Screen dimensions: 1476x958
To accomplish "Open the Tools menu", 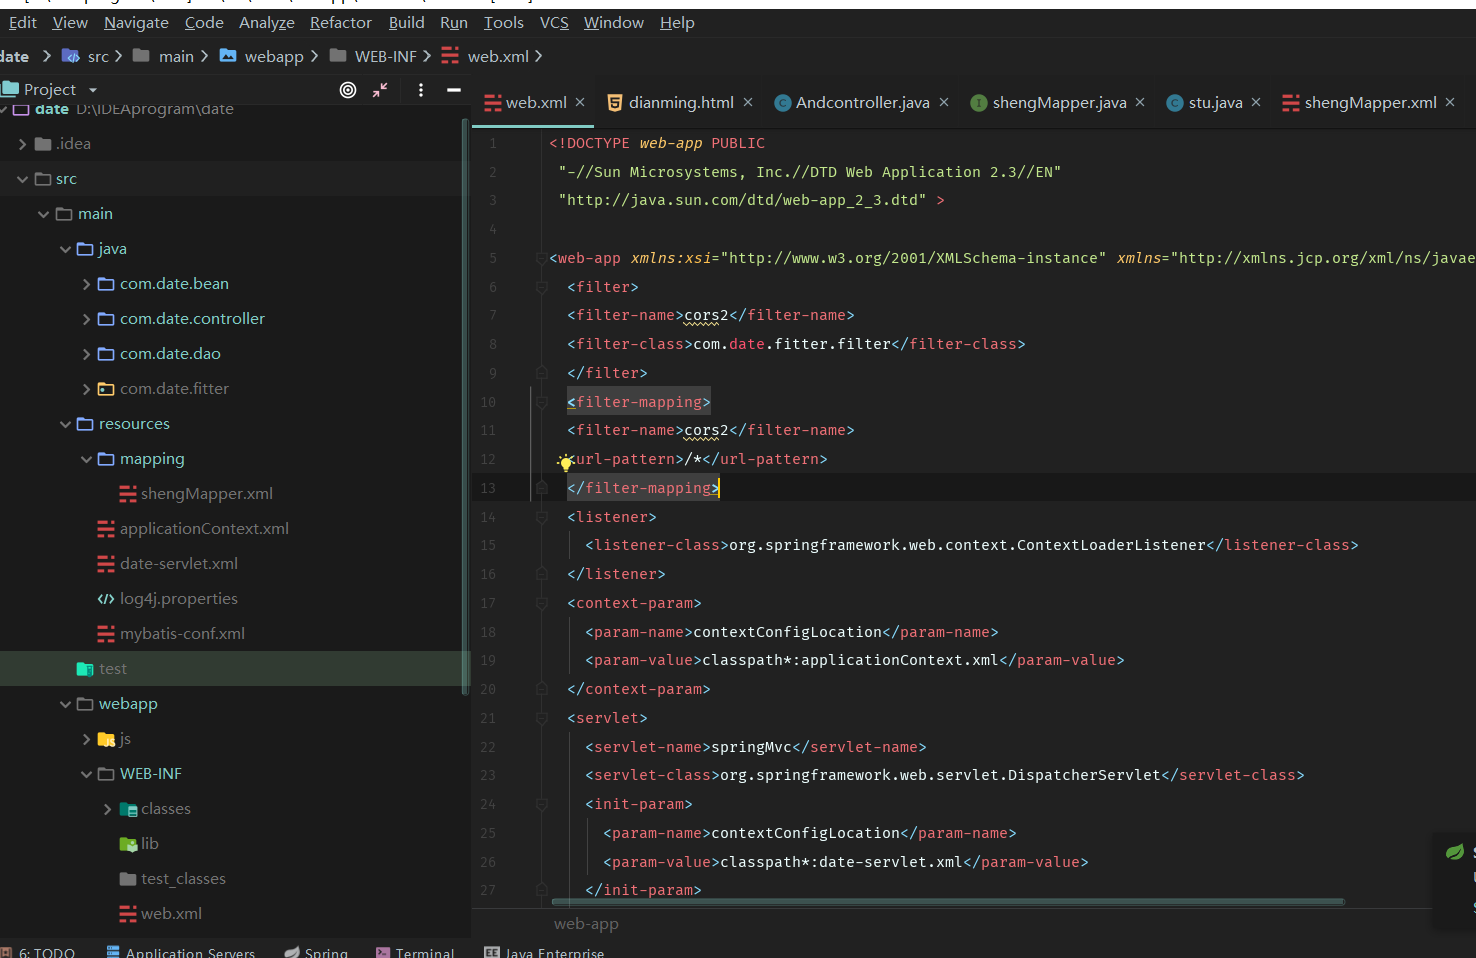I will (503, 22).
